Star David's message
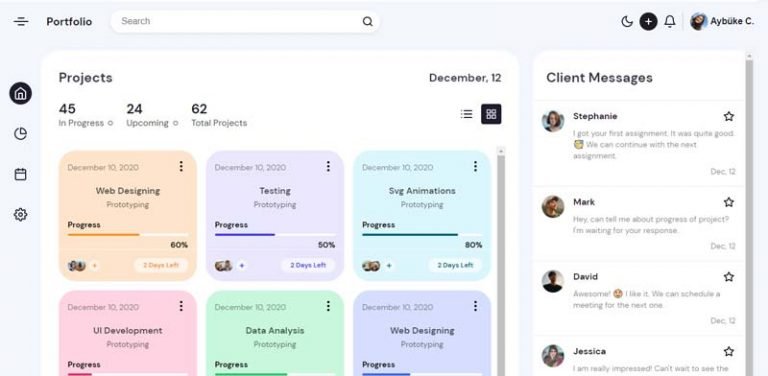 729,277
